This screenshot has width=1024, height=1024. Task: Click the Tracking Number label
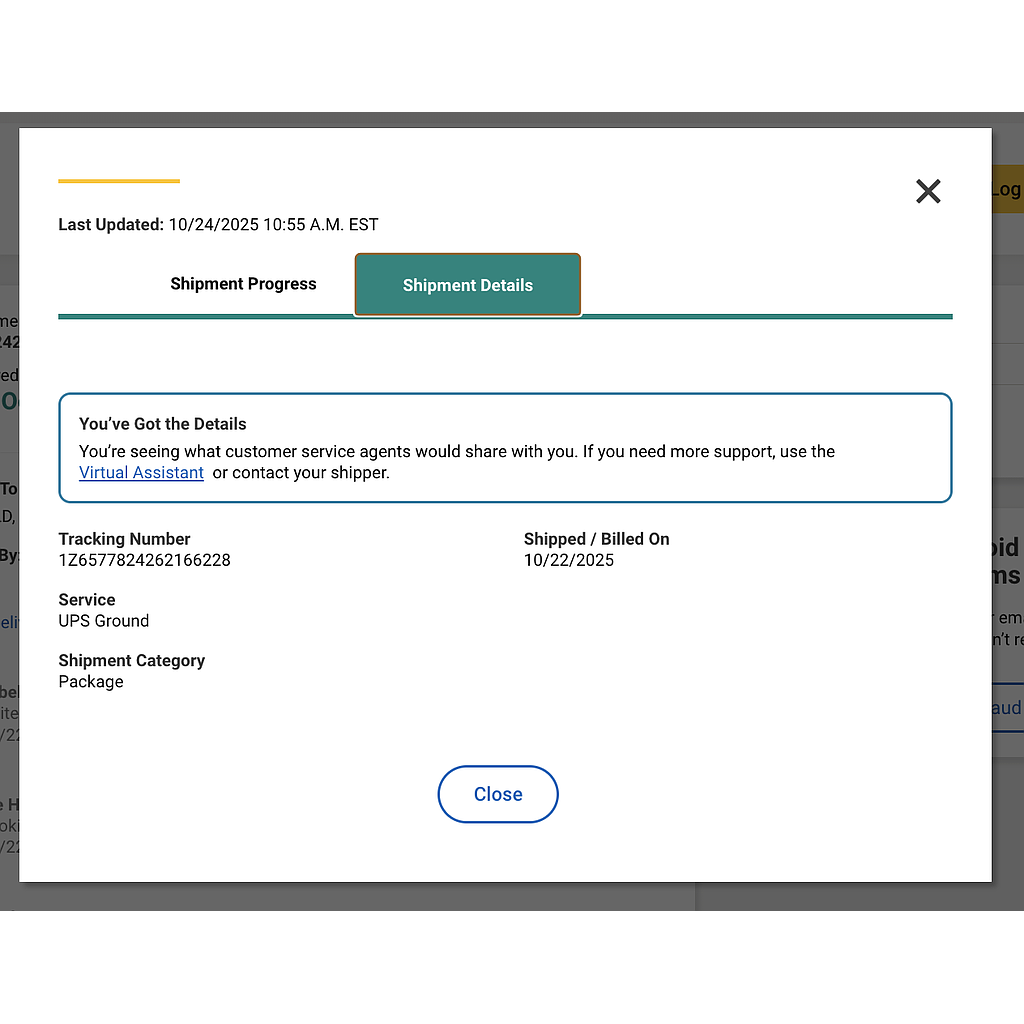tap(124, 539)
